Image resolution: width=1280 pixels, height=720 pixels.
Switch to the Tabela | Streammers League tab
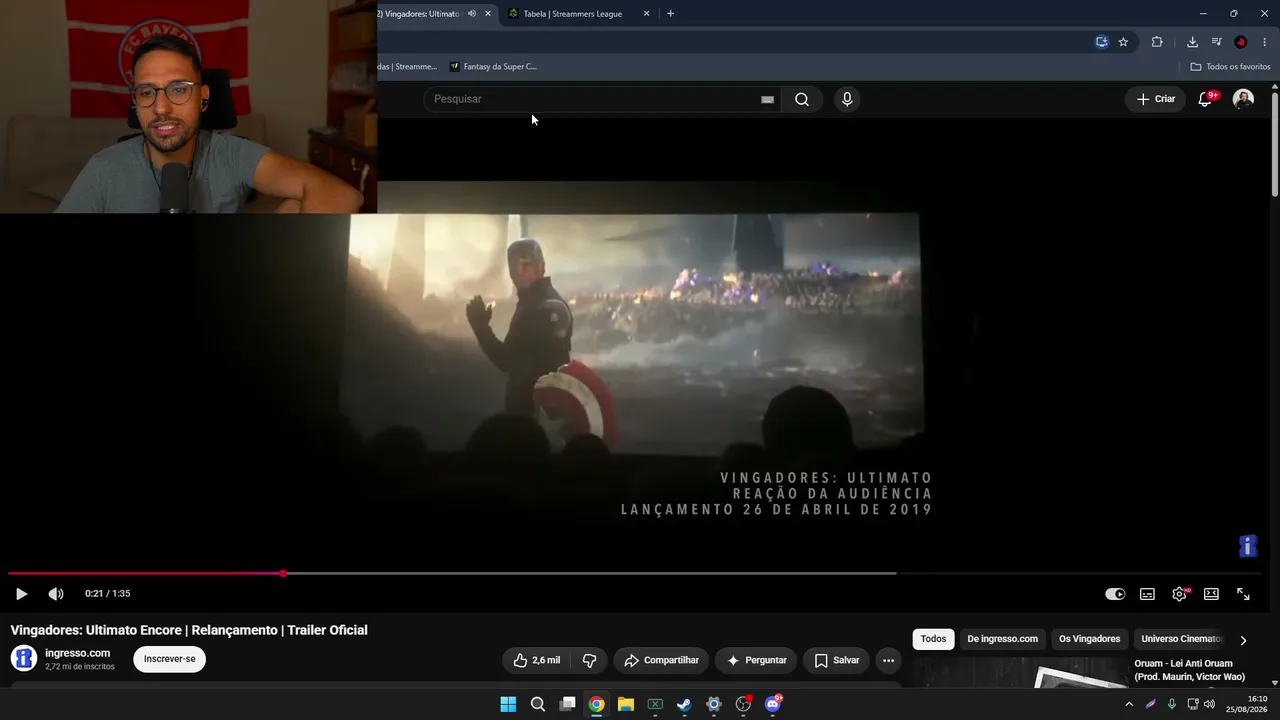573,14
